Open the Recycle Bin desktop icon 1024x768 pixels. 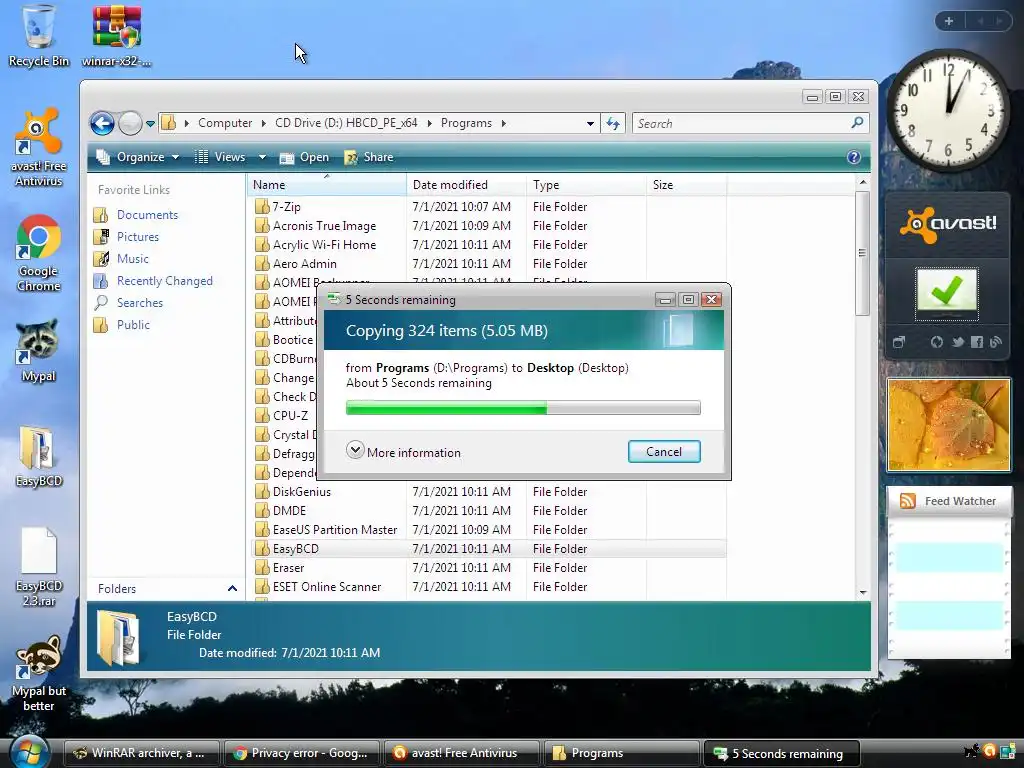click(x=38, y=36)
